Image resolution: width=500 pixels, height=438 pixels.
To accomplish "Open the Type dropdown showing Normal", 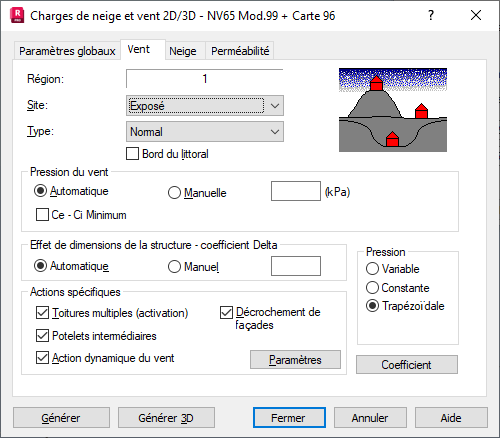I will tap(205, 132).
